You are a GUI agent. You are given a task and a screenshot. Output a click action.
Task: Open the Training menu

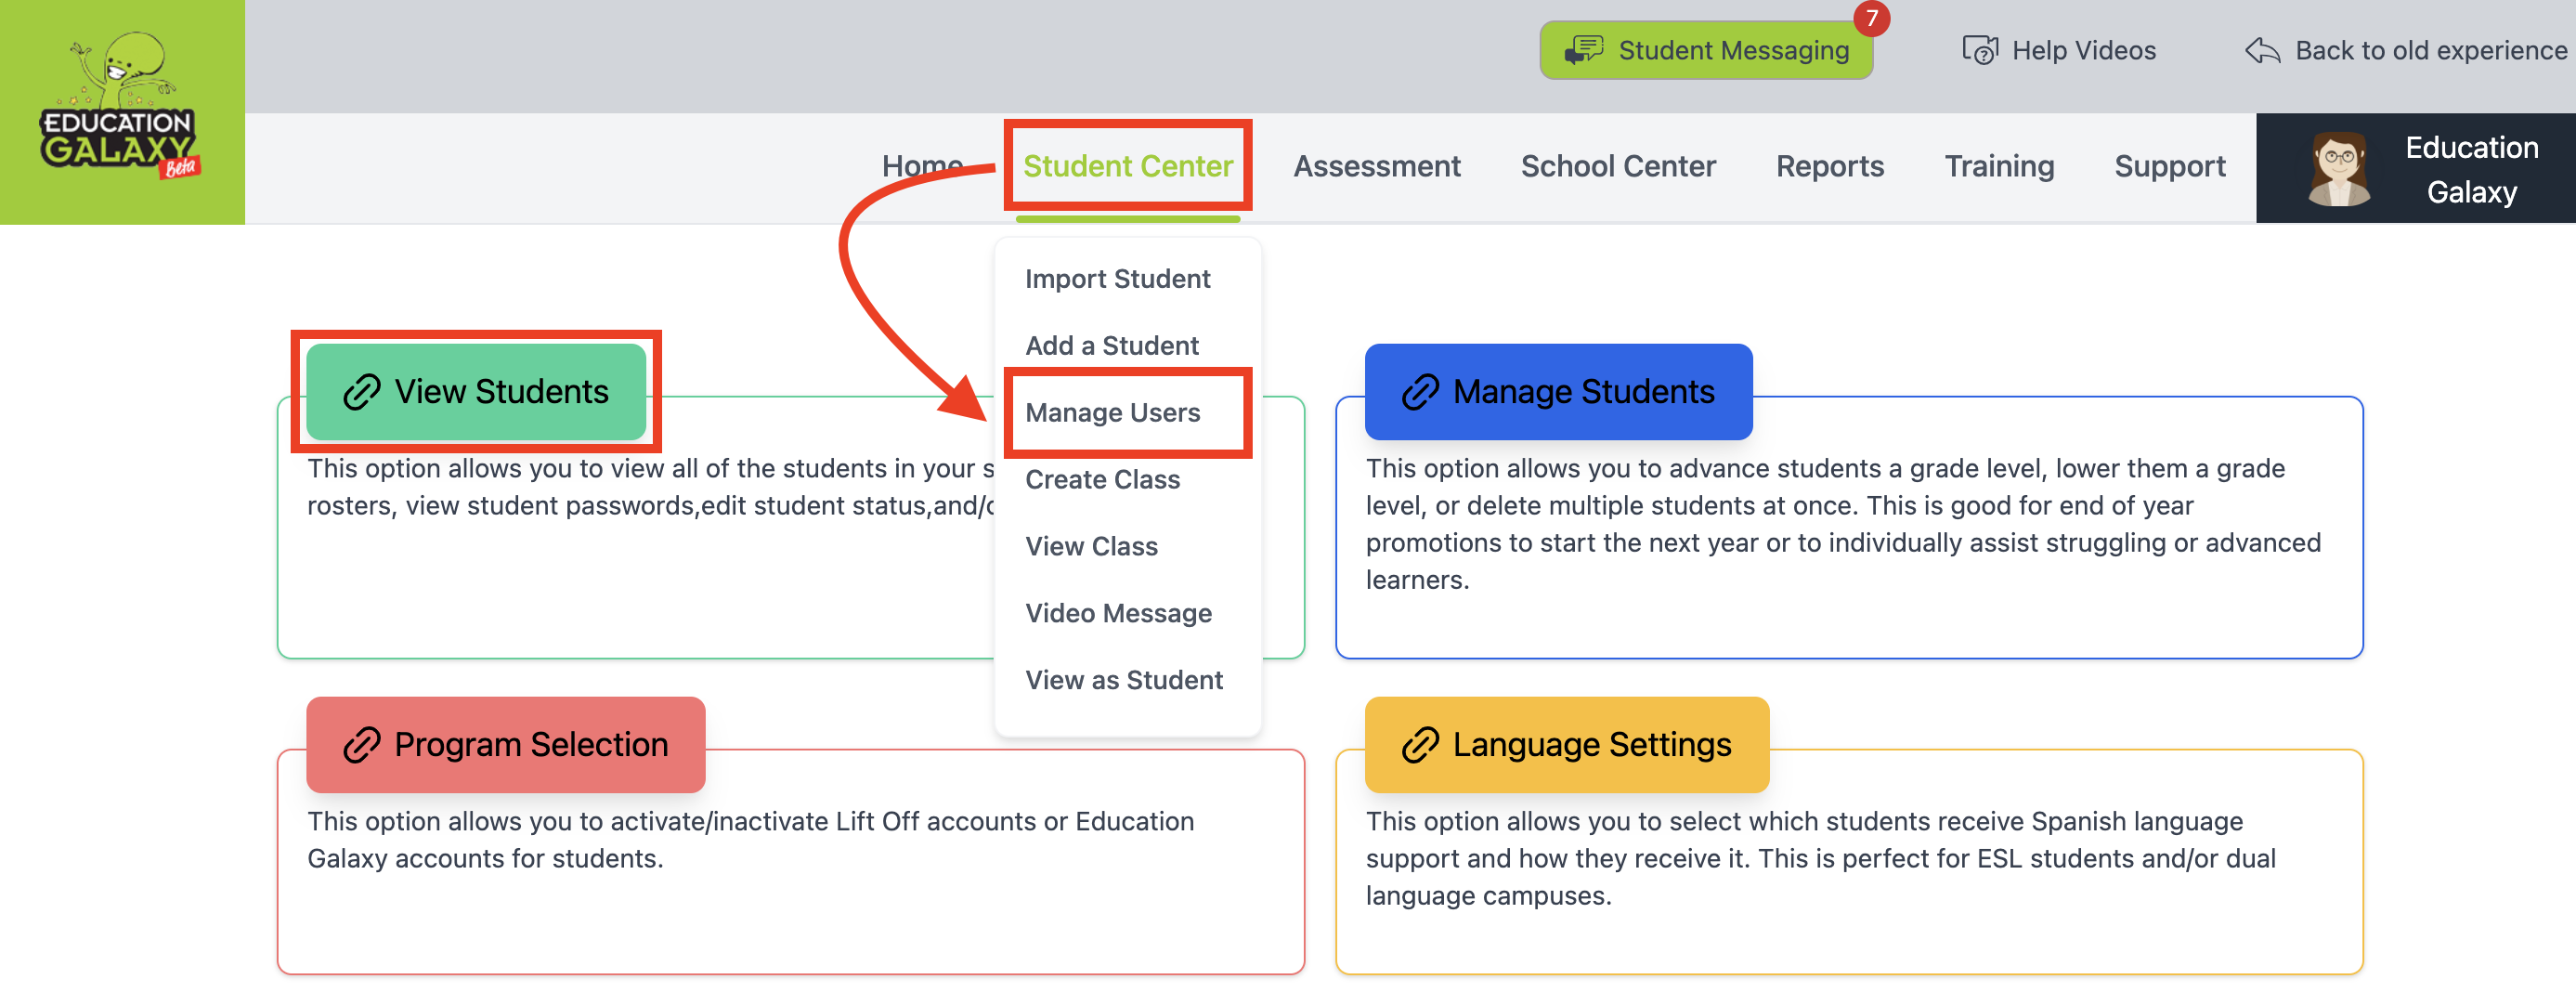point(1998,166)
